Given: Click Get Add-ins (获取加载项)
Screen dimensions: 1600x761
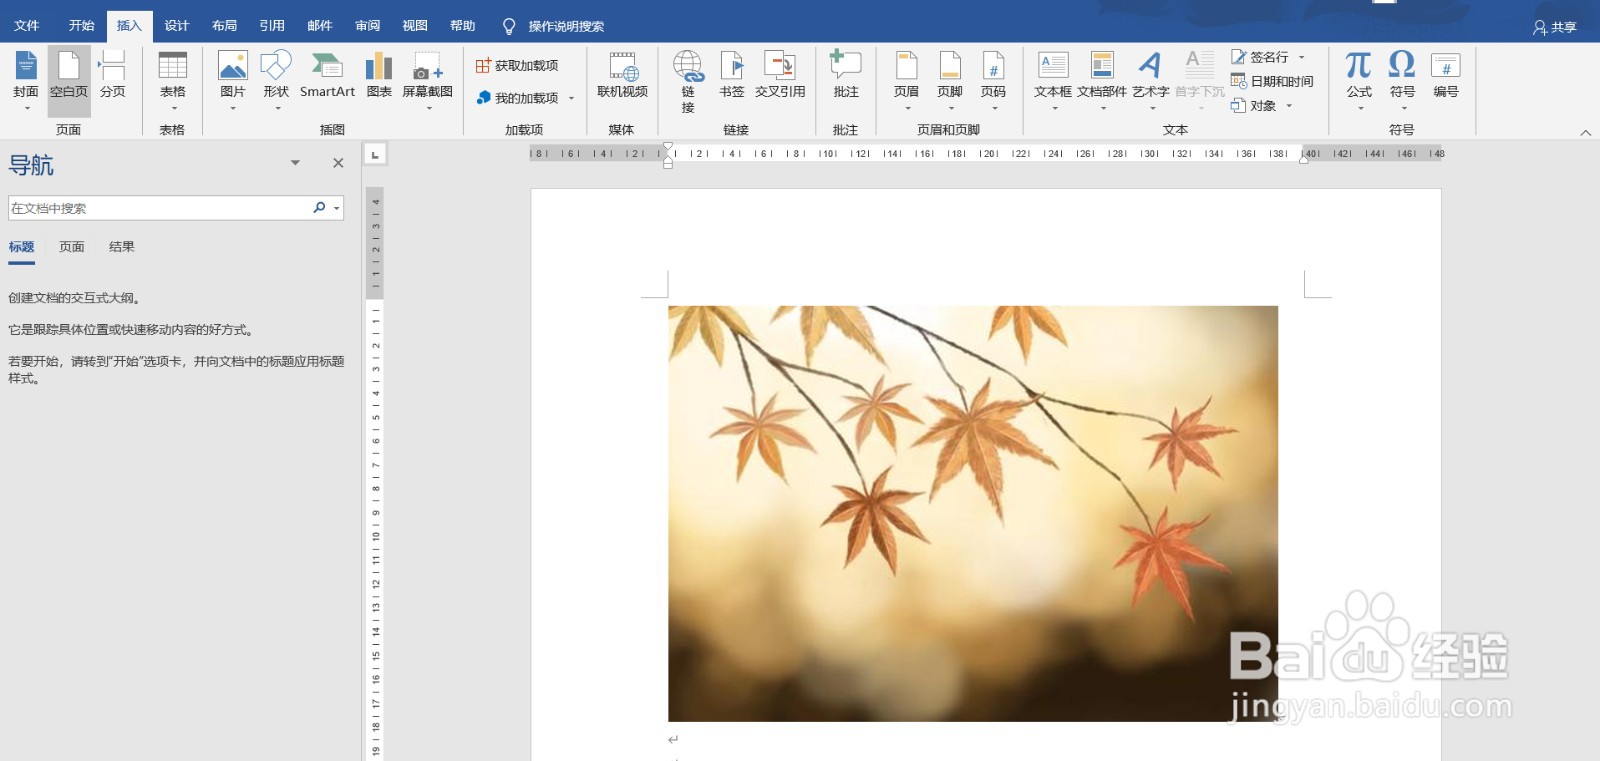Looking at the screenshot, I should 517,65.
